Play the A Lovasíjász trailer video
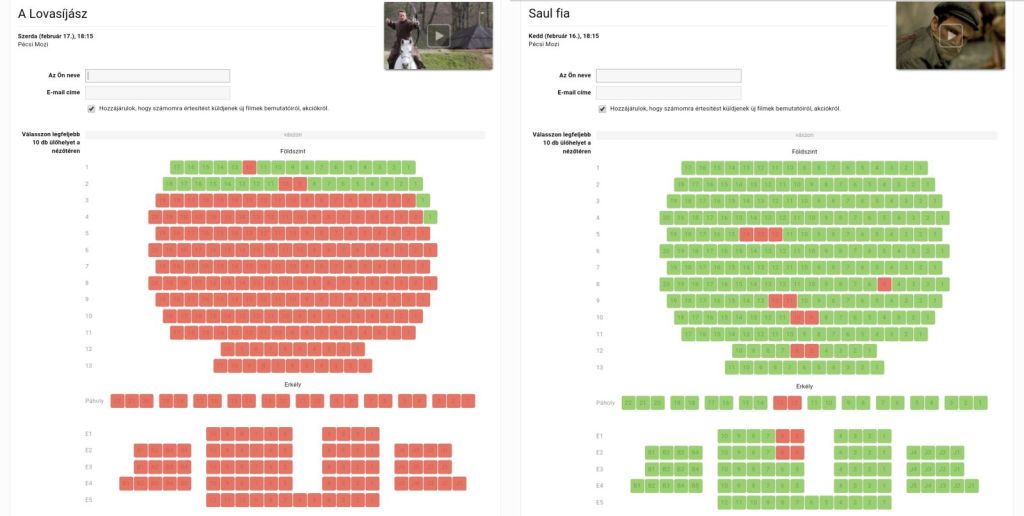1024x516 pixels. (x=438, y=35)
